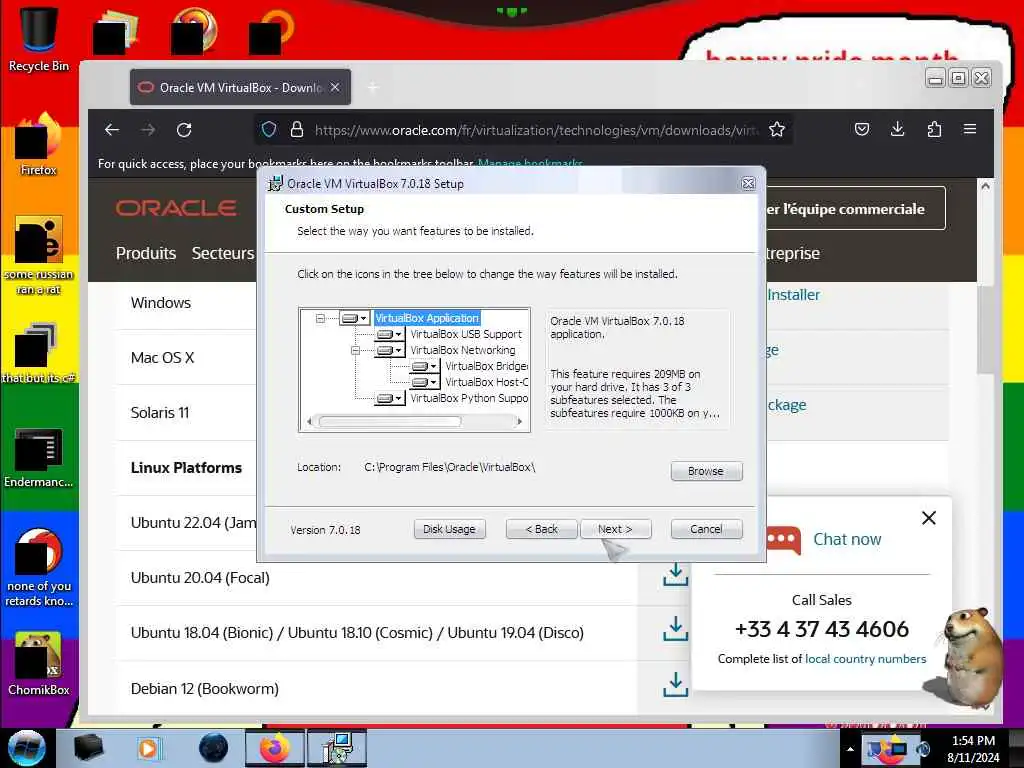This screenshot has width=1024, height=768.
Task: Click Chat now link
Action: click(847, 539)
